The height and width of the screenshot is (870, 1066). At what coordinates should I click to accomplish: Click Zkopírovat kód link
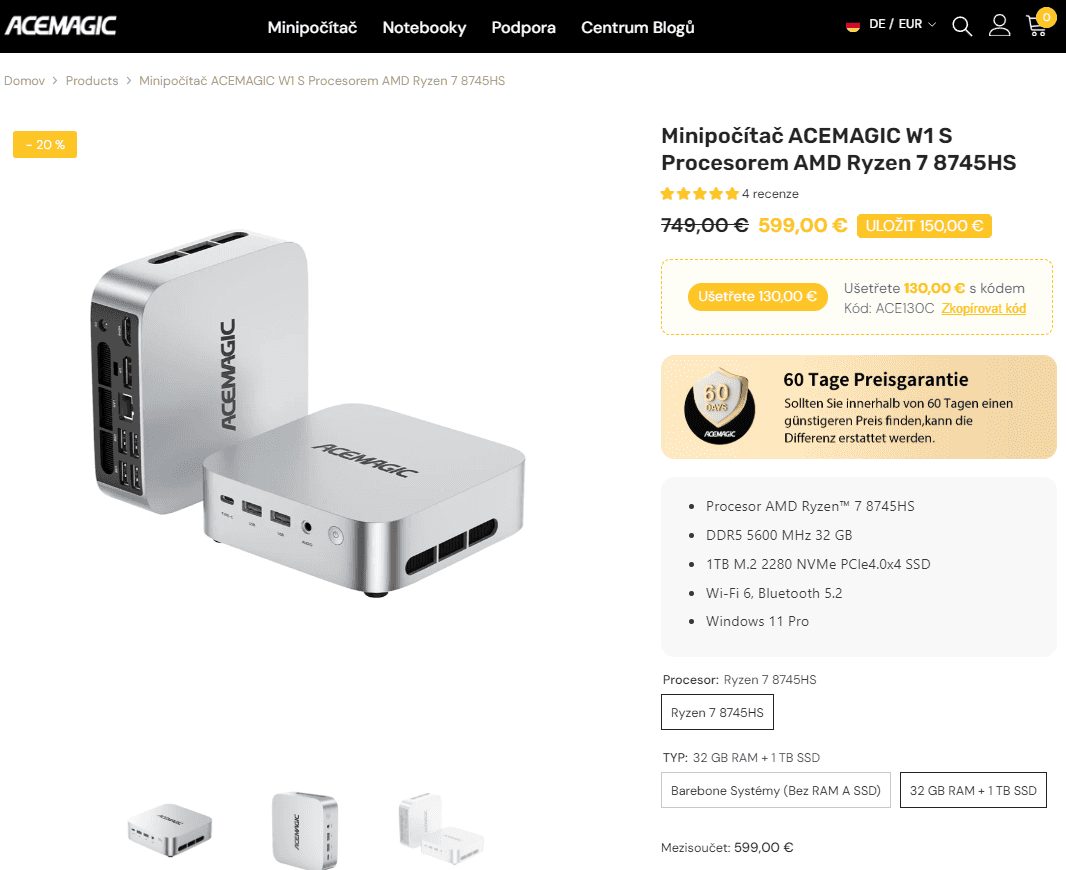click(983, 309)
